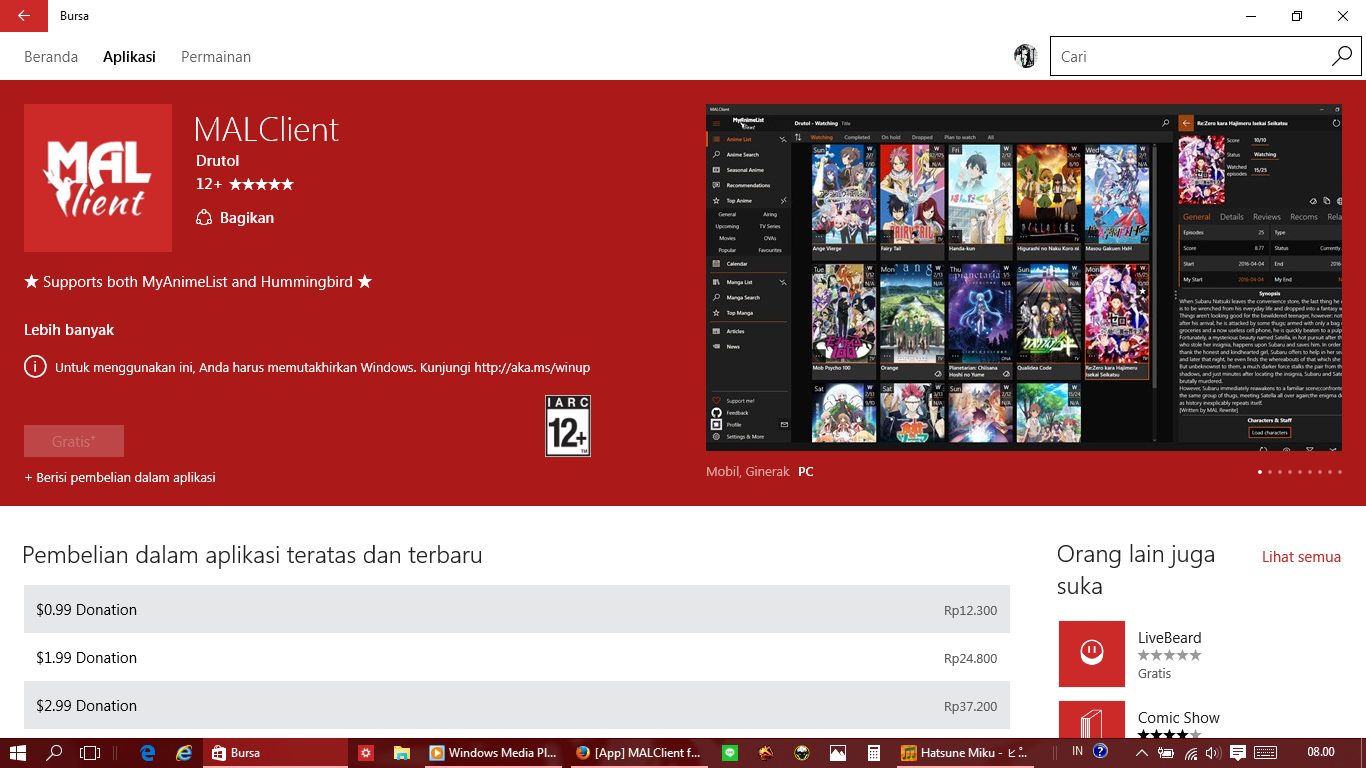Open the LiveBeard app icon
This screenshot has width=1366, height=768.
(x=1091, y=654)
